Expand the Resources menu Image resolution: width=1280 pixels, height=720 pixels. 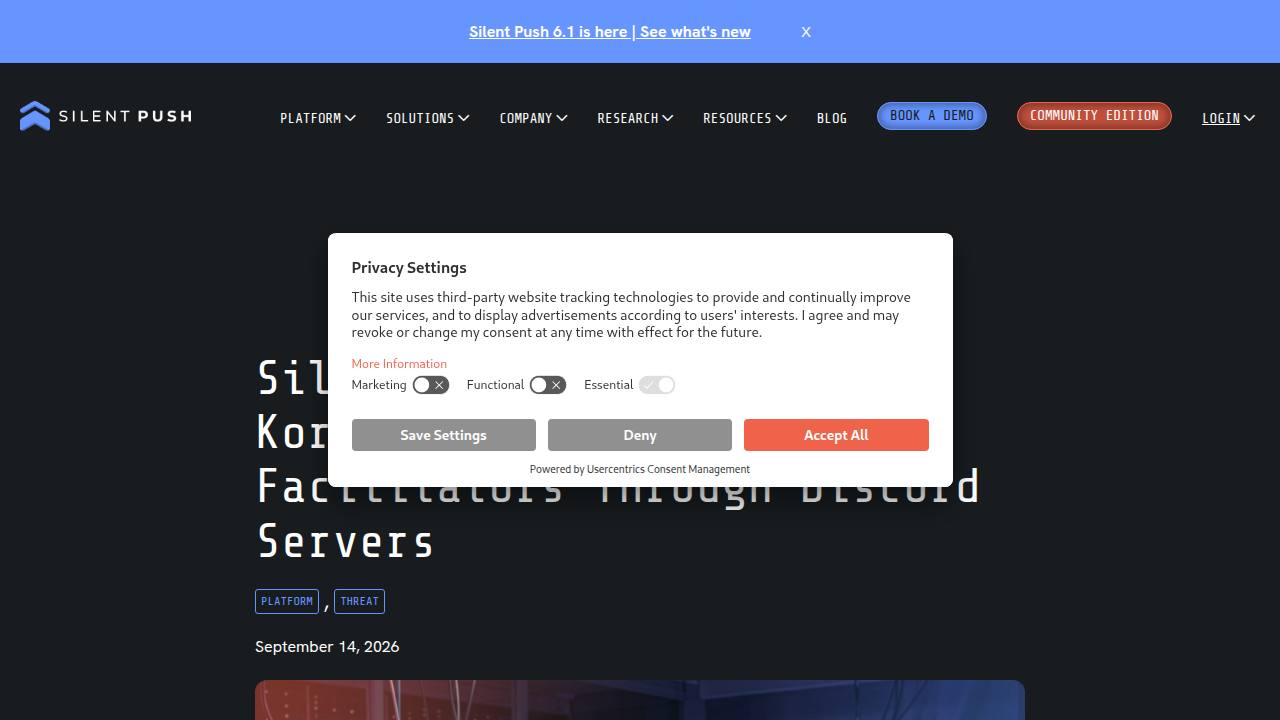tap(745, 118)
